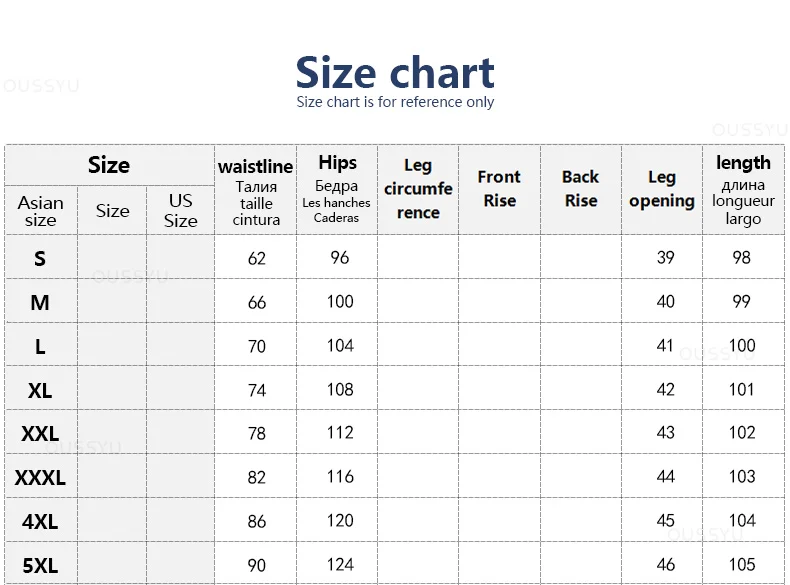Image resolution: width=790 pixels, height=585 pixels.
Task: Select the 5XL size row label
Action: (x=40, y=565)
